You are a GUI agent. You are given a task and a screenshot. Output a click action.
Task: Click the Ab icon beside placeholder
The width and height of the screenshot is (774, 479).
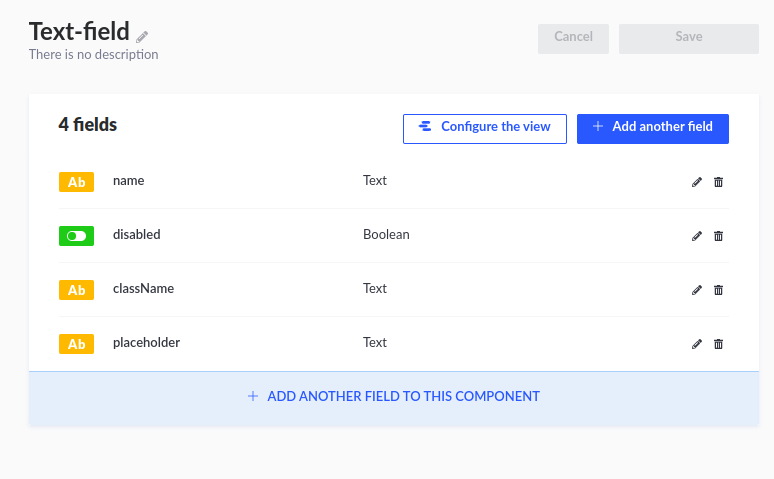tap(77, 344)
